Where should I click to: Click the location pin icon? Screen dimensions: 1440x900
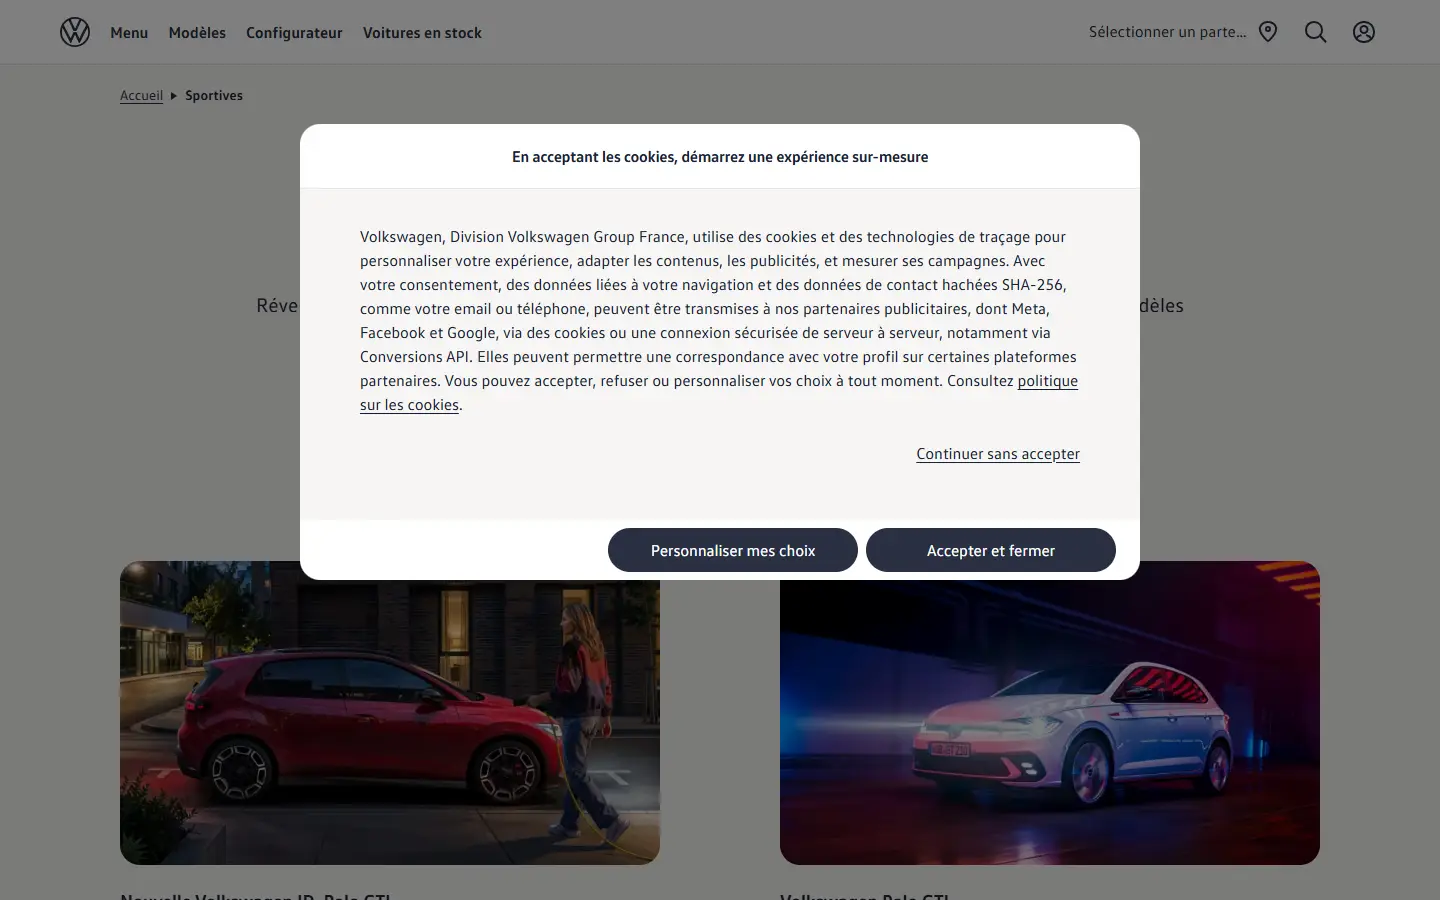(1268, 32)
